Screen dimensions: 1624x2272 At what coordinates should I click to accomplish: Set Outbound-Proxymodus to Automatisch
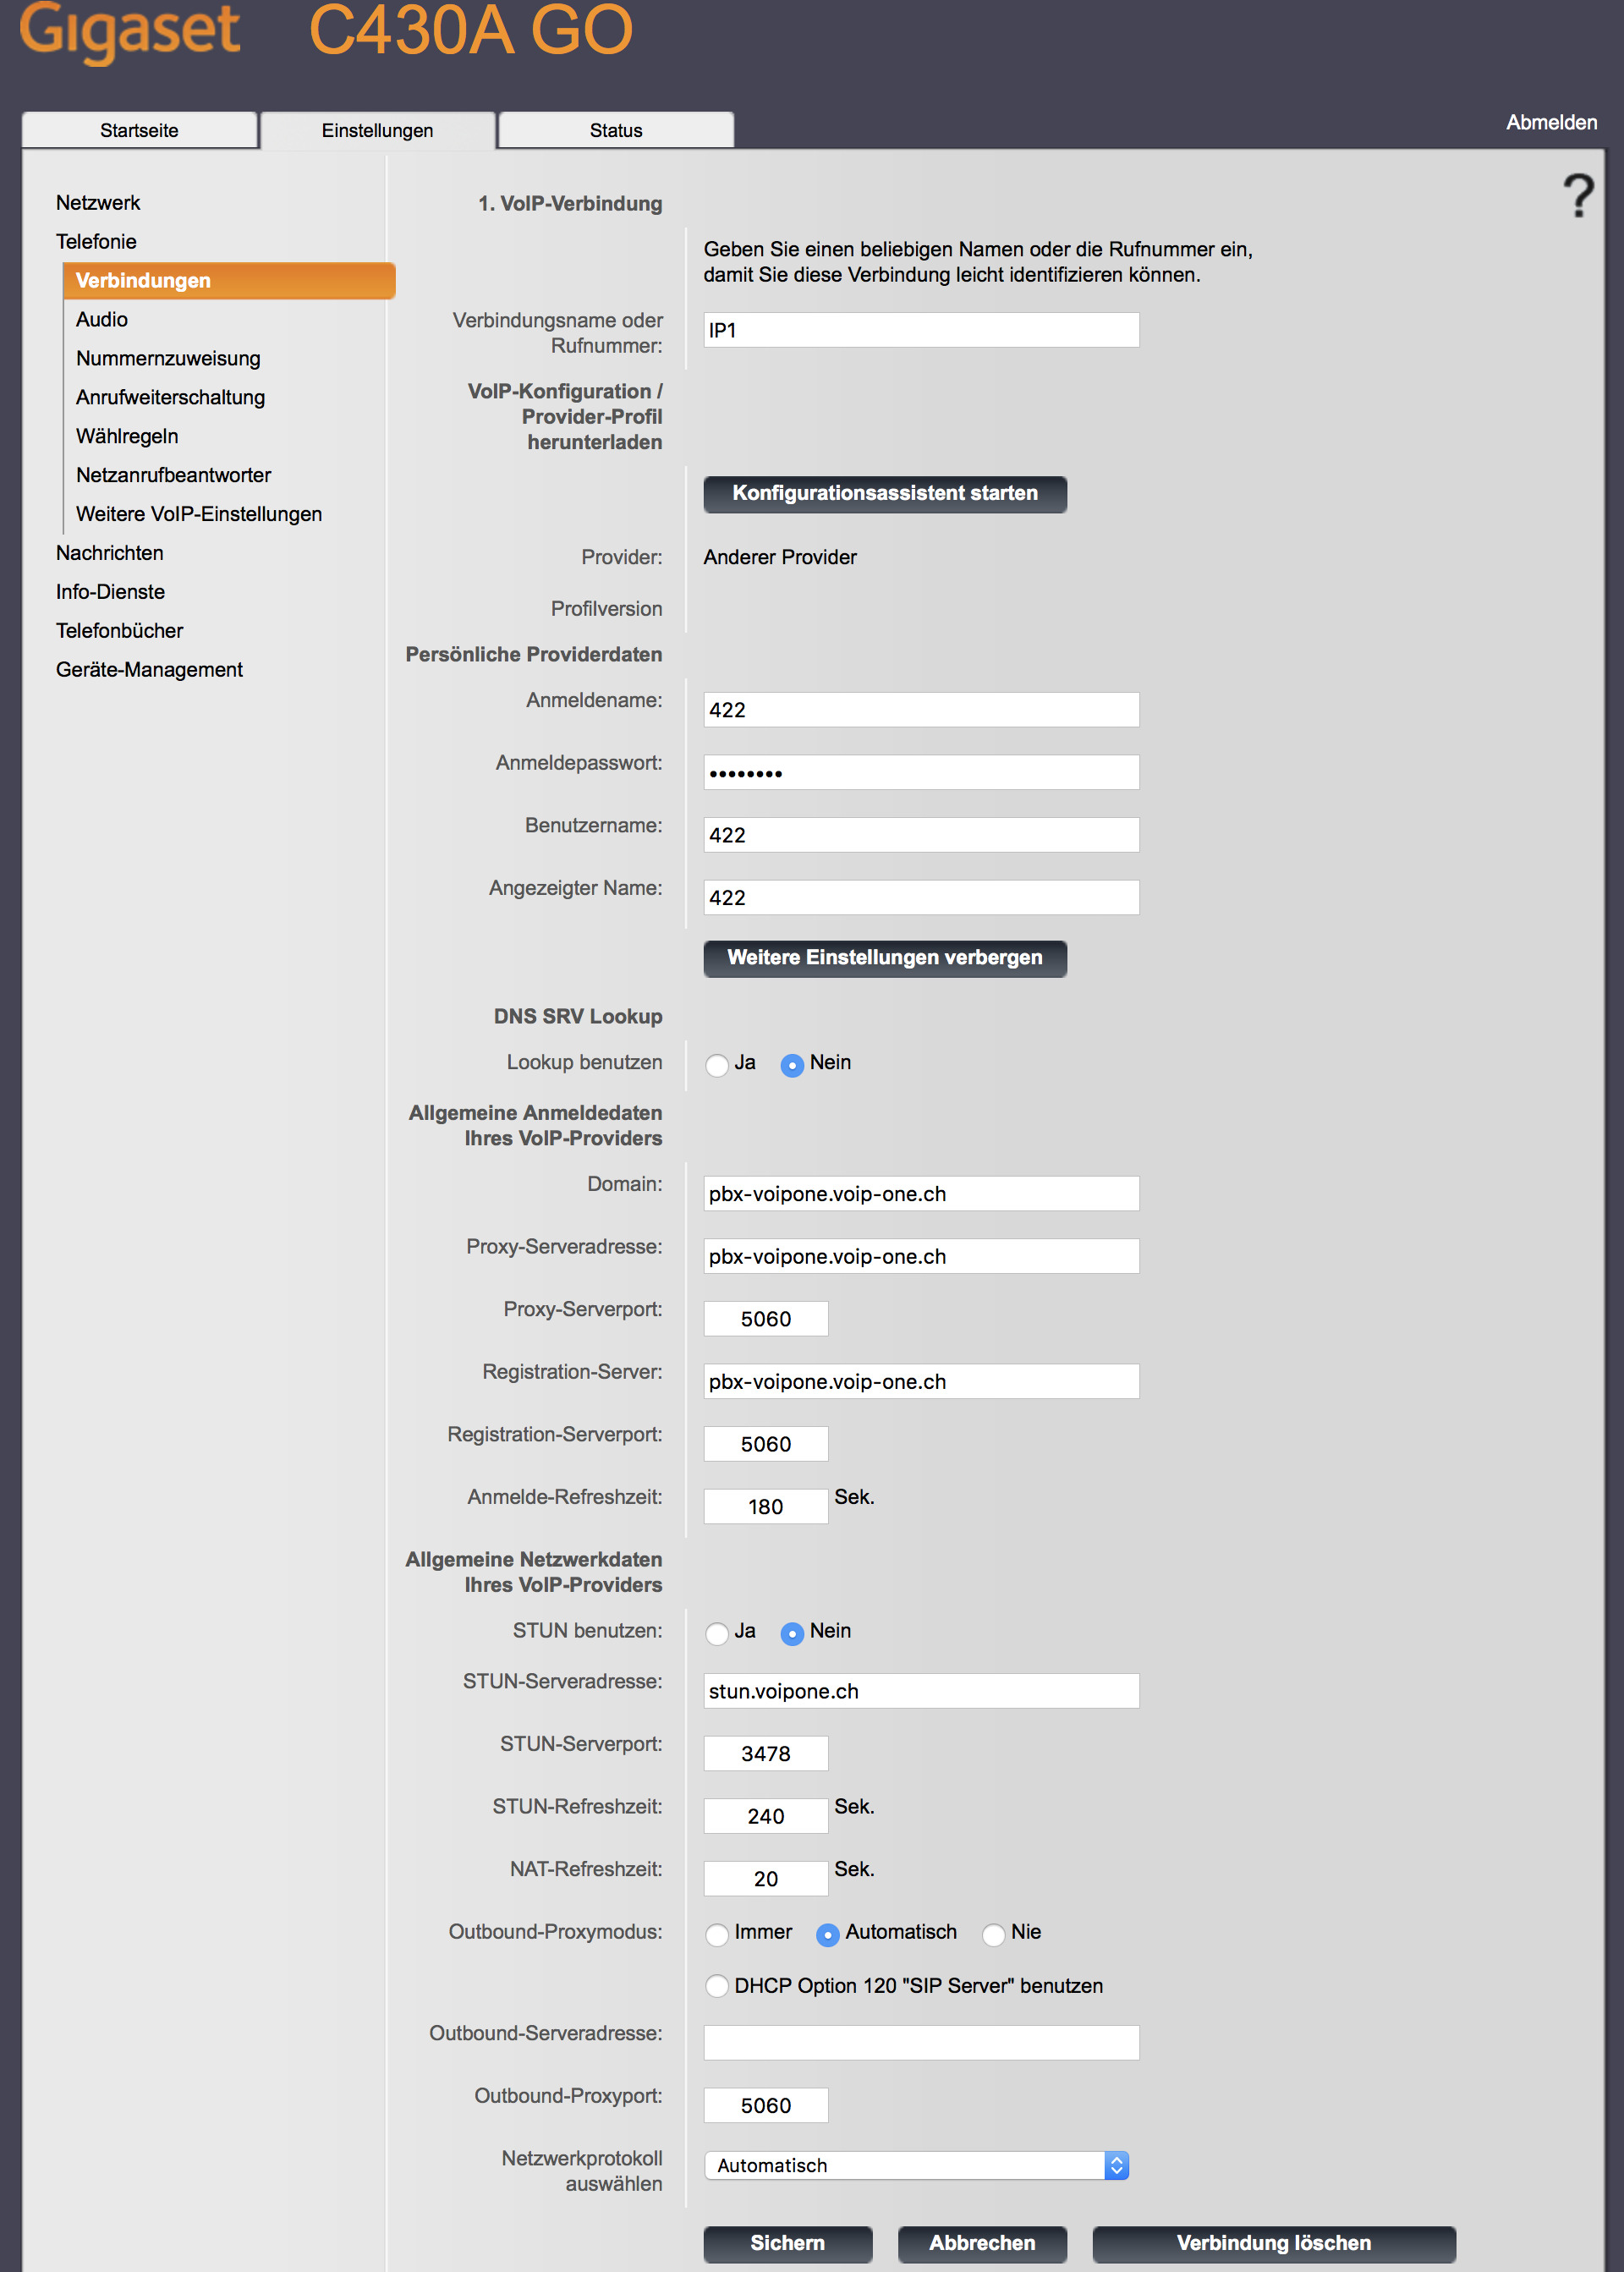point(828,1934)
